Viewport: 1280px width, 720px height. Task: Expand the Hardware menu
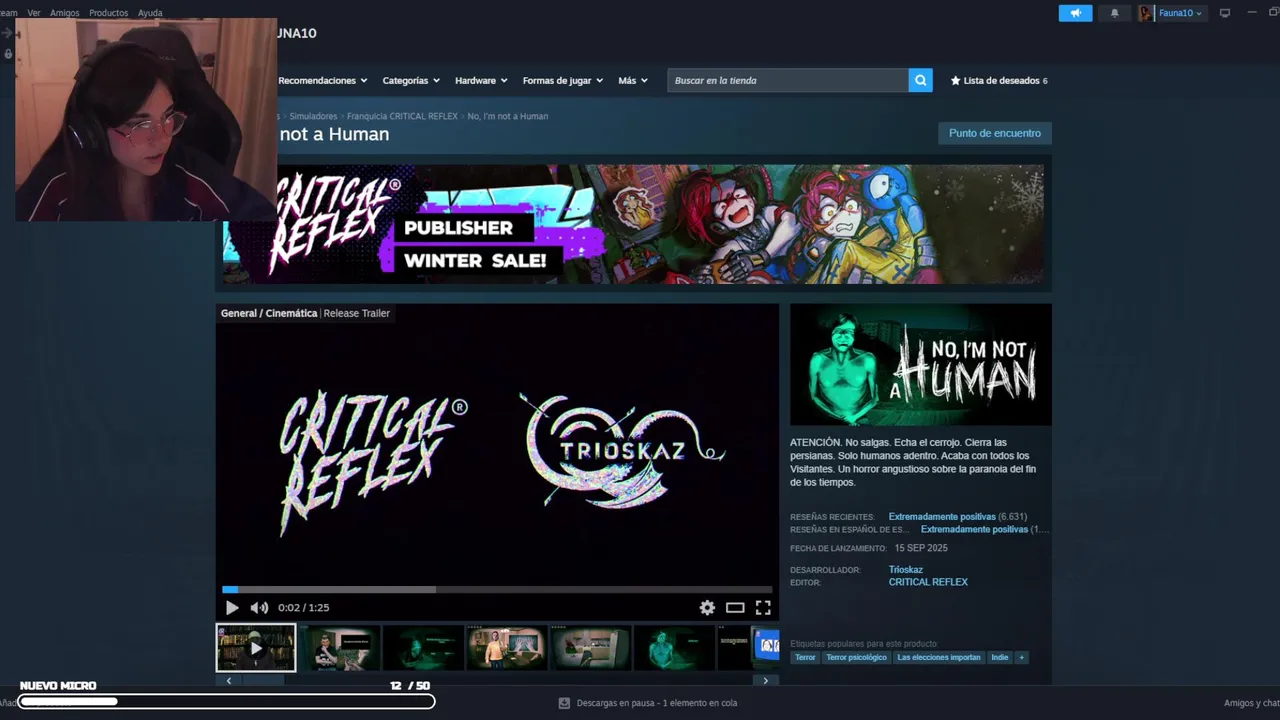click(x=481, y=80)
